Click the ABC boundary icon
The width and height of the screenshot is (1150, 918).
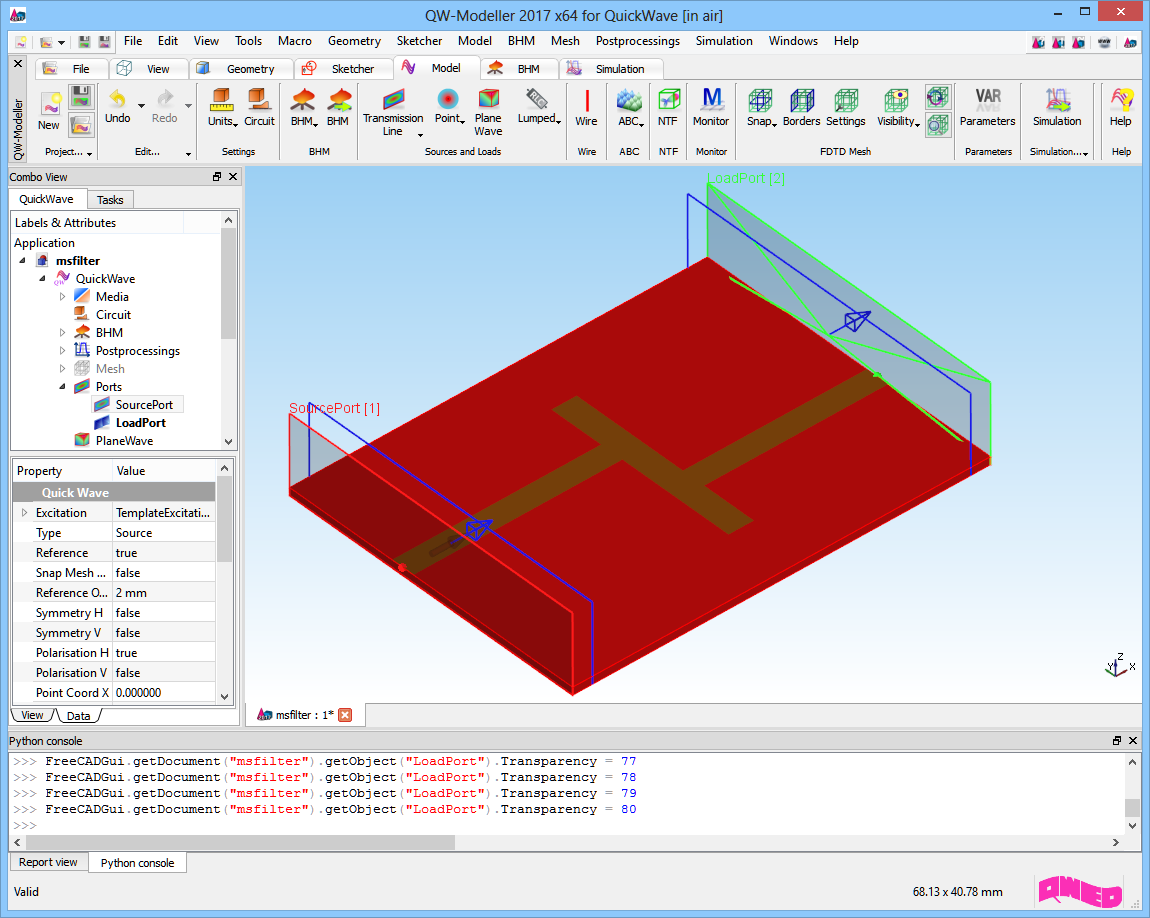coord(629,100)
